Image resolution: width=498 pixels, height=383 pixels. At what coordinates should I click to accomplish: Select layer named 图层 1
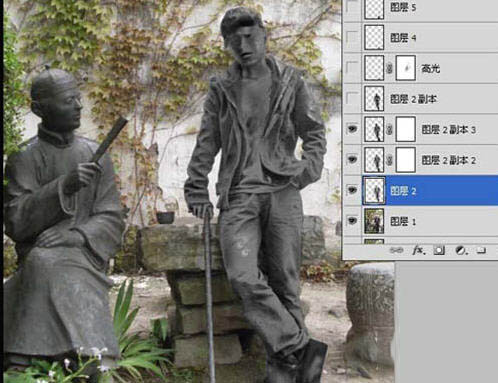coord(403,221)
